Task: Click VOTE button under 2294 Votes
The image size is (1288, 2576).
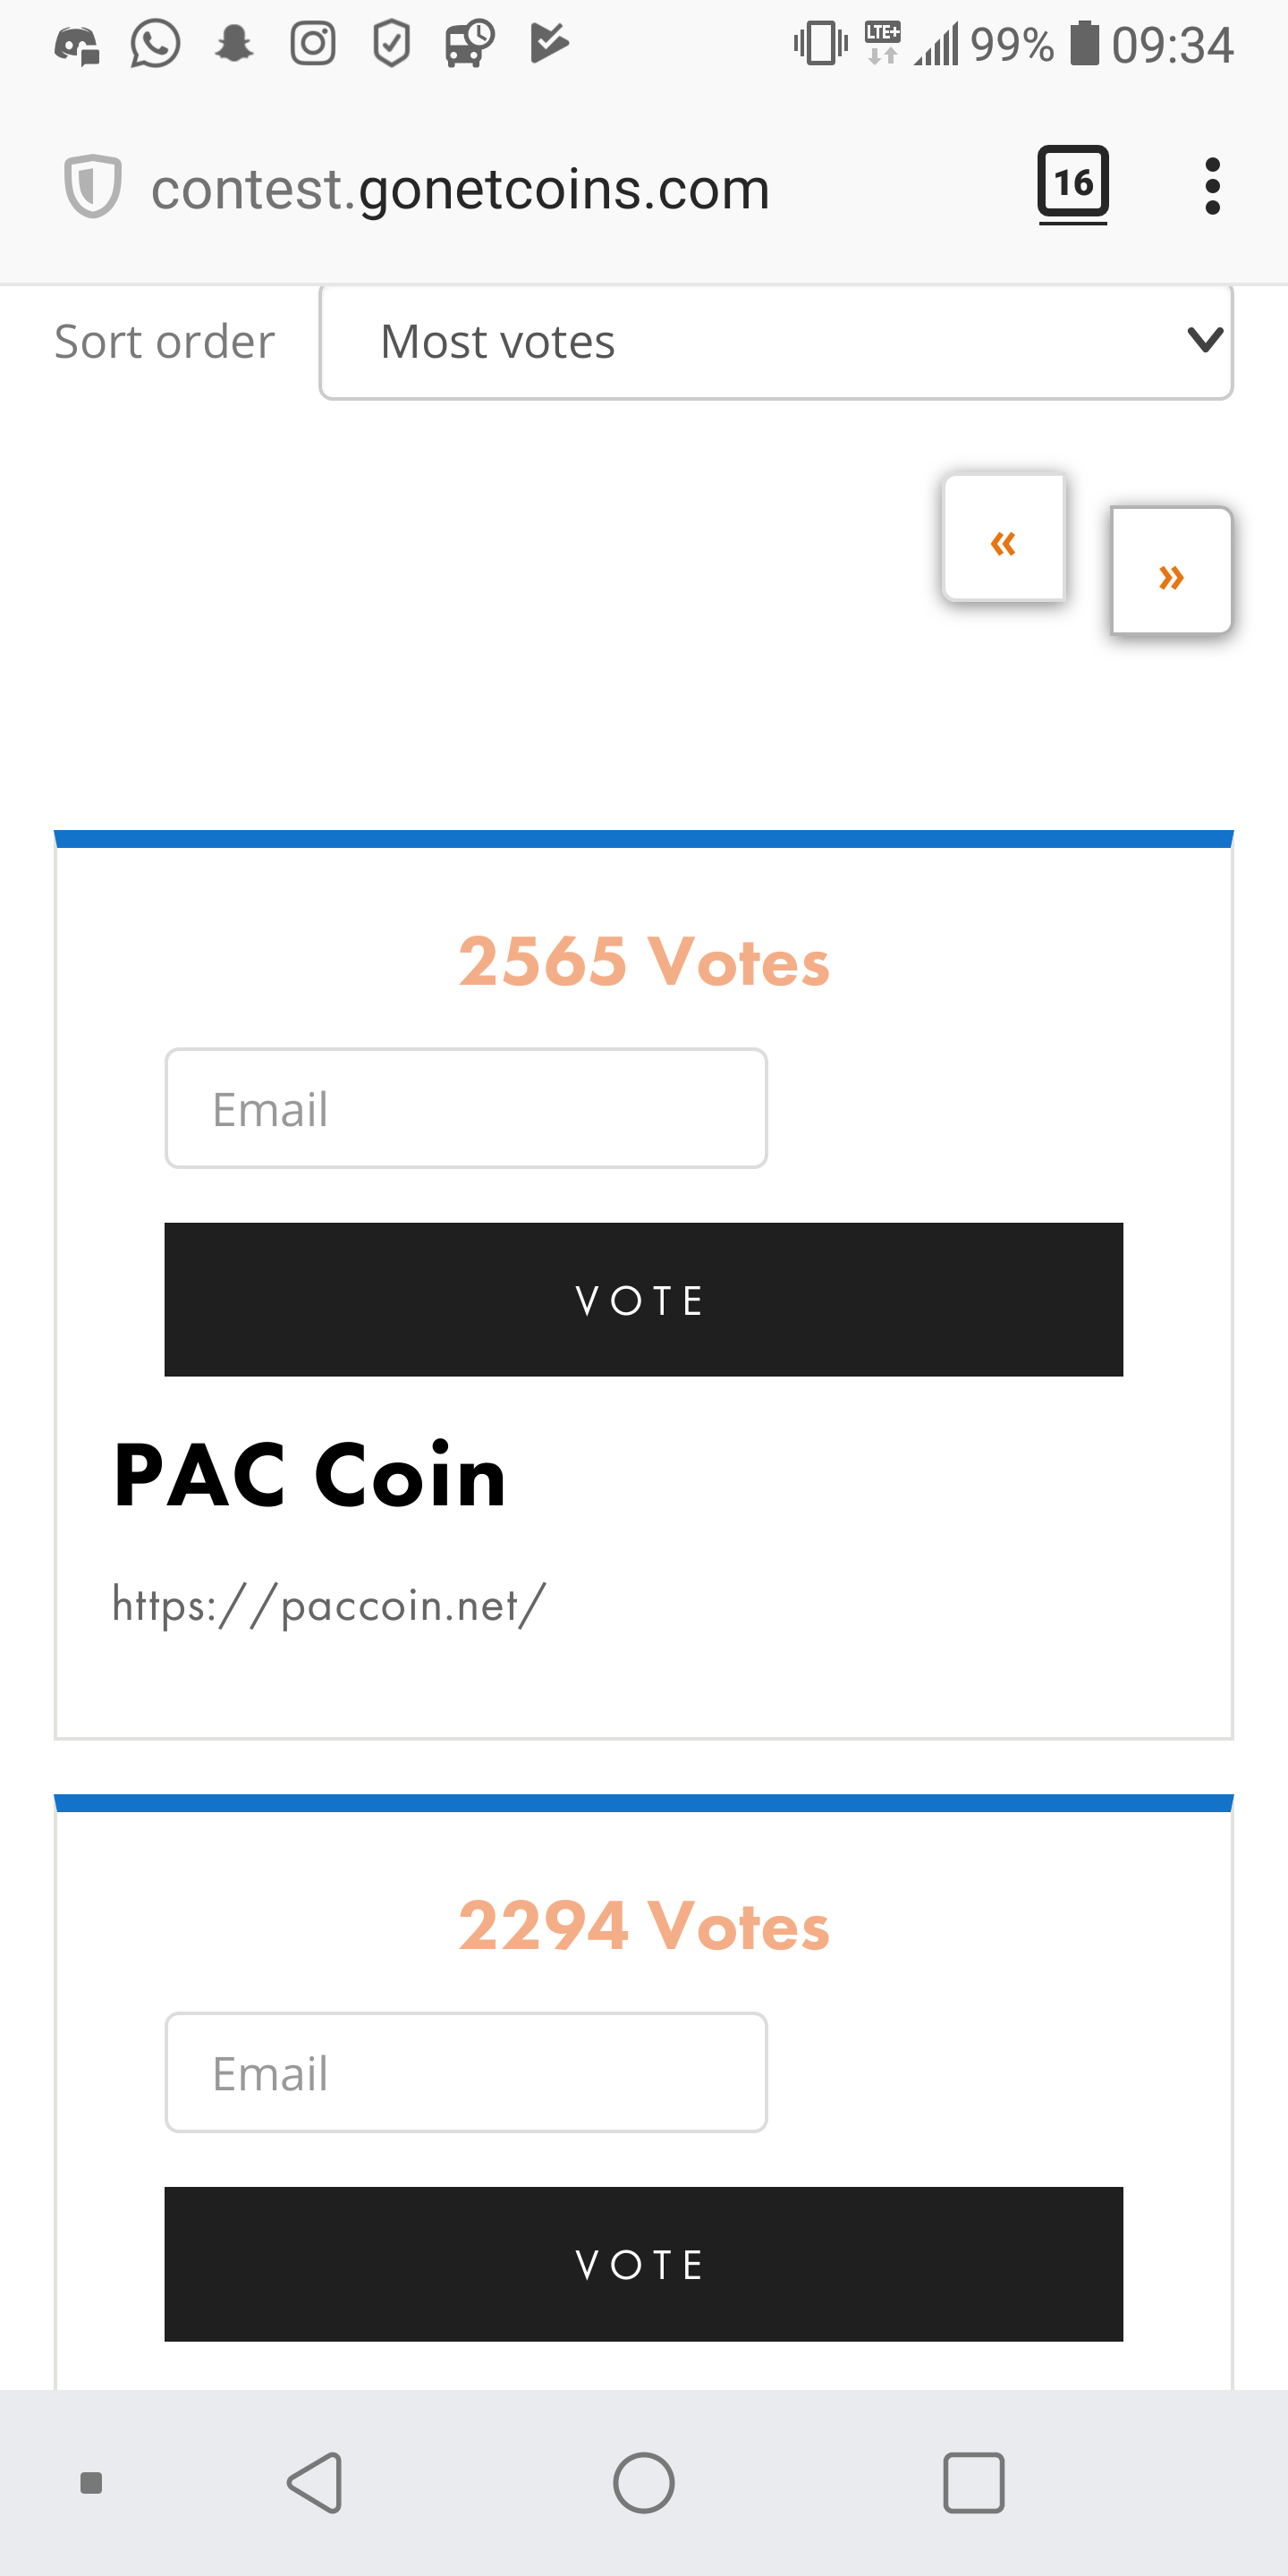Action: click(643, 2264)
